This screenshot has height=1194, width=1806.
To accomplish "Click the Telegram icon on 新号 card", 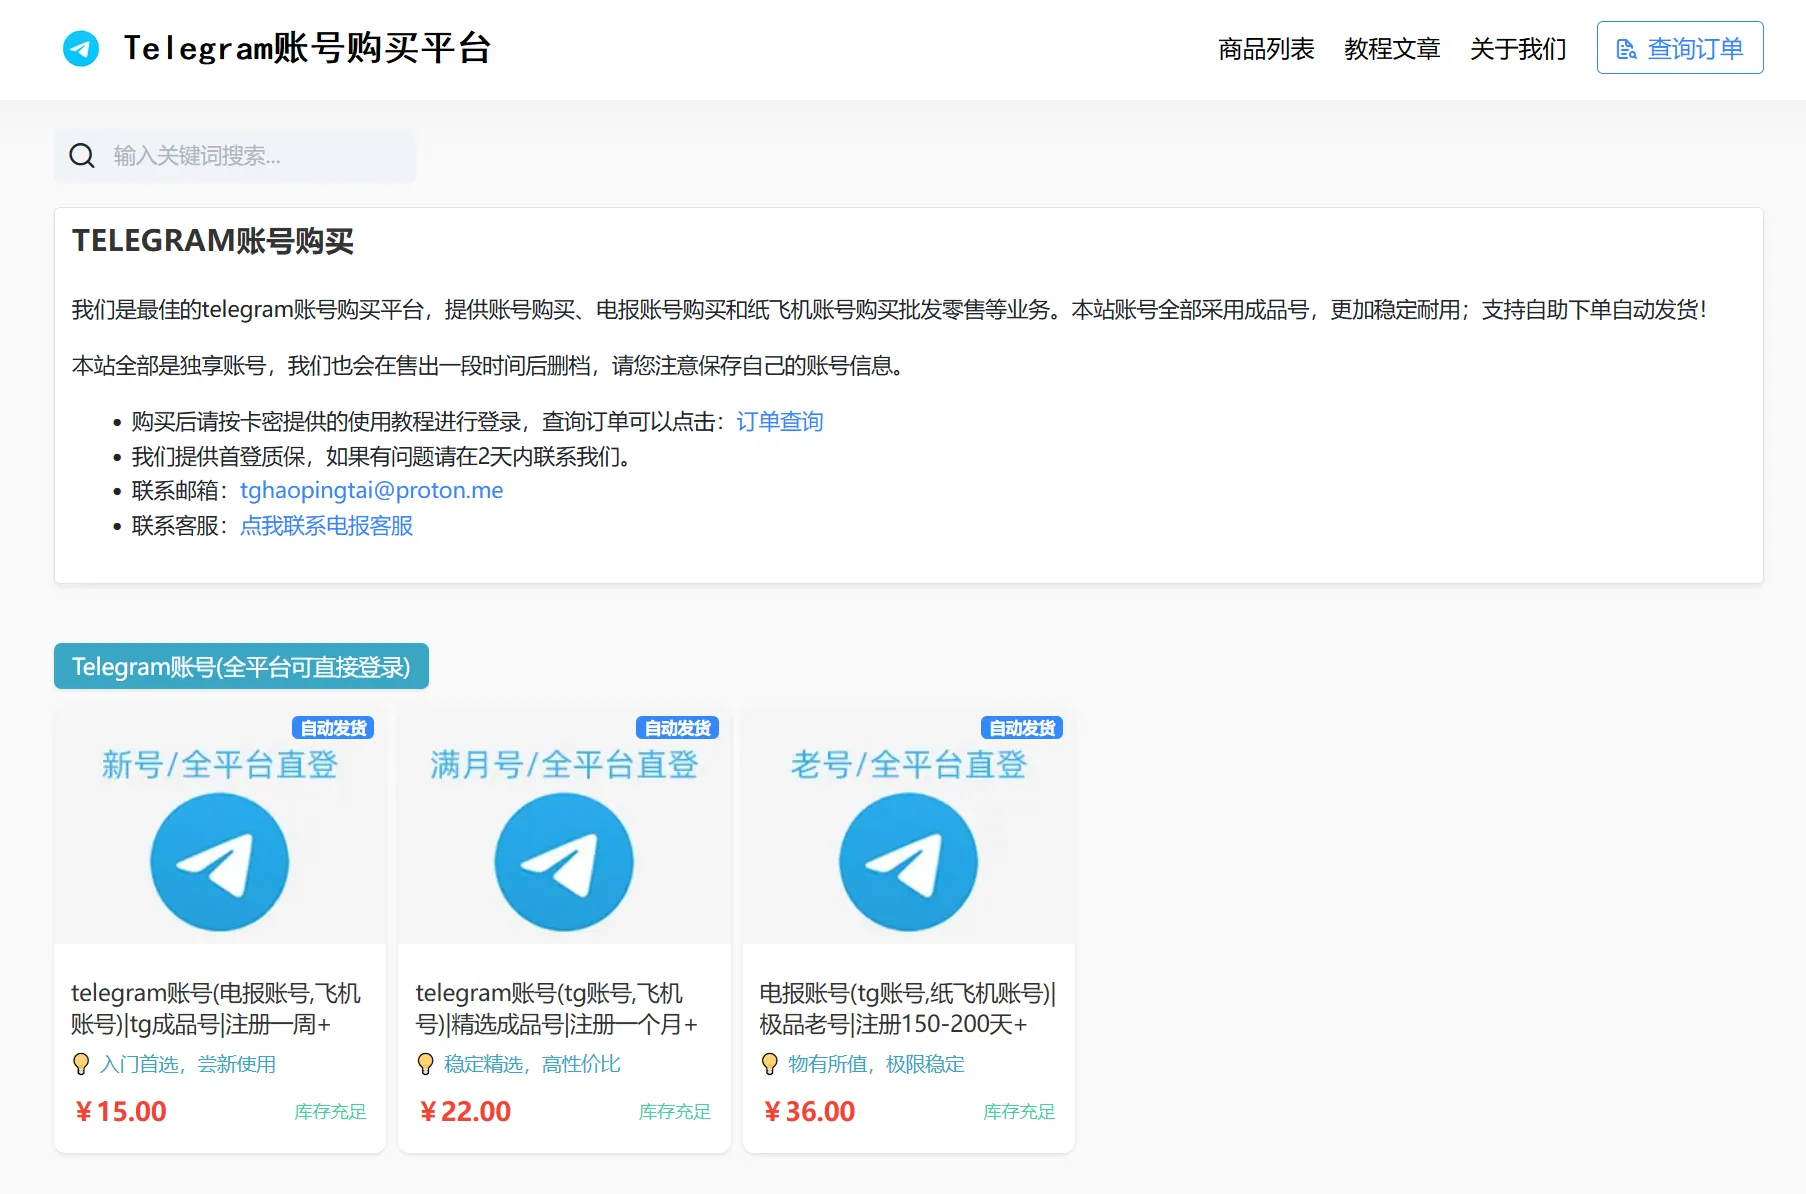I will point(220,861).
